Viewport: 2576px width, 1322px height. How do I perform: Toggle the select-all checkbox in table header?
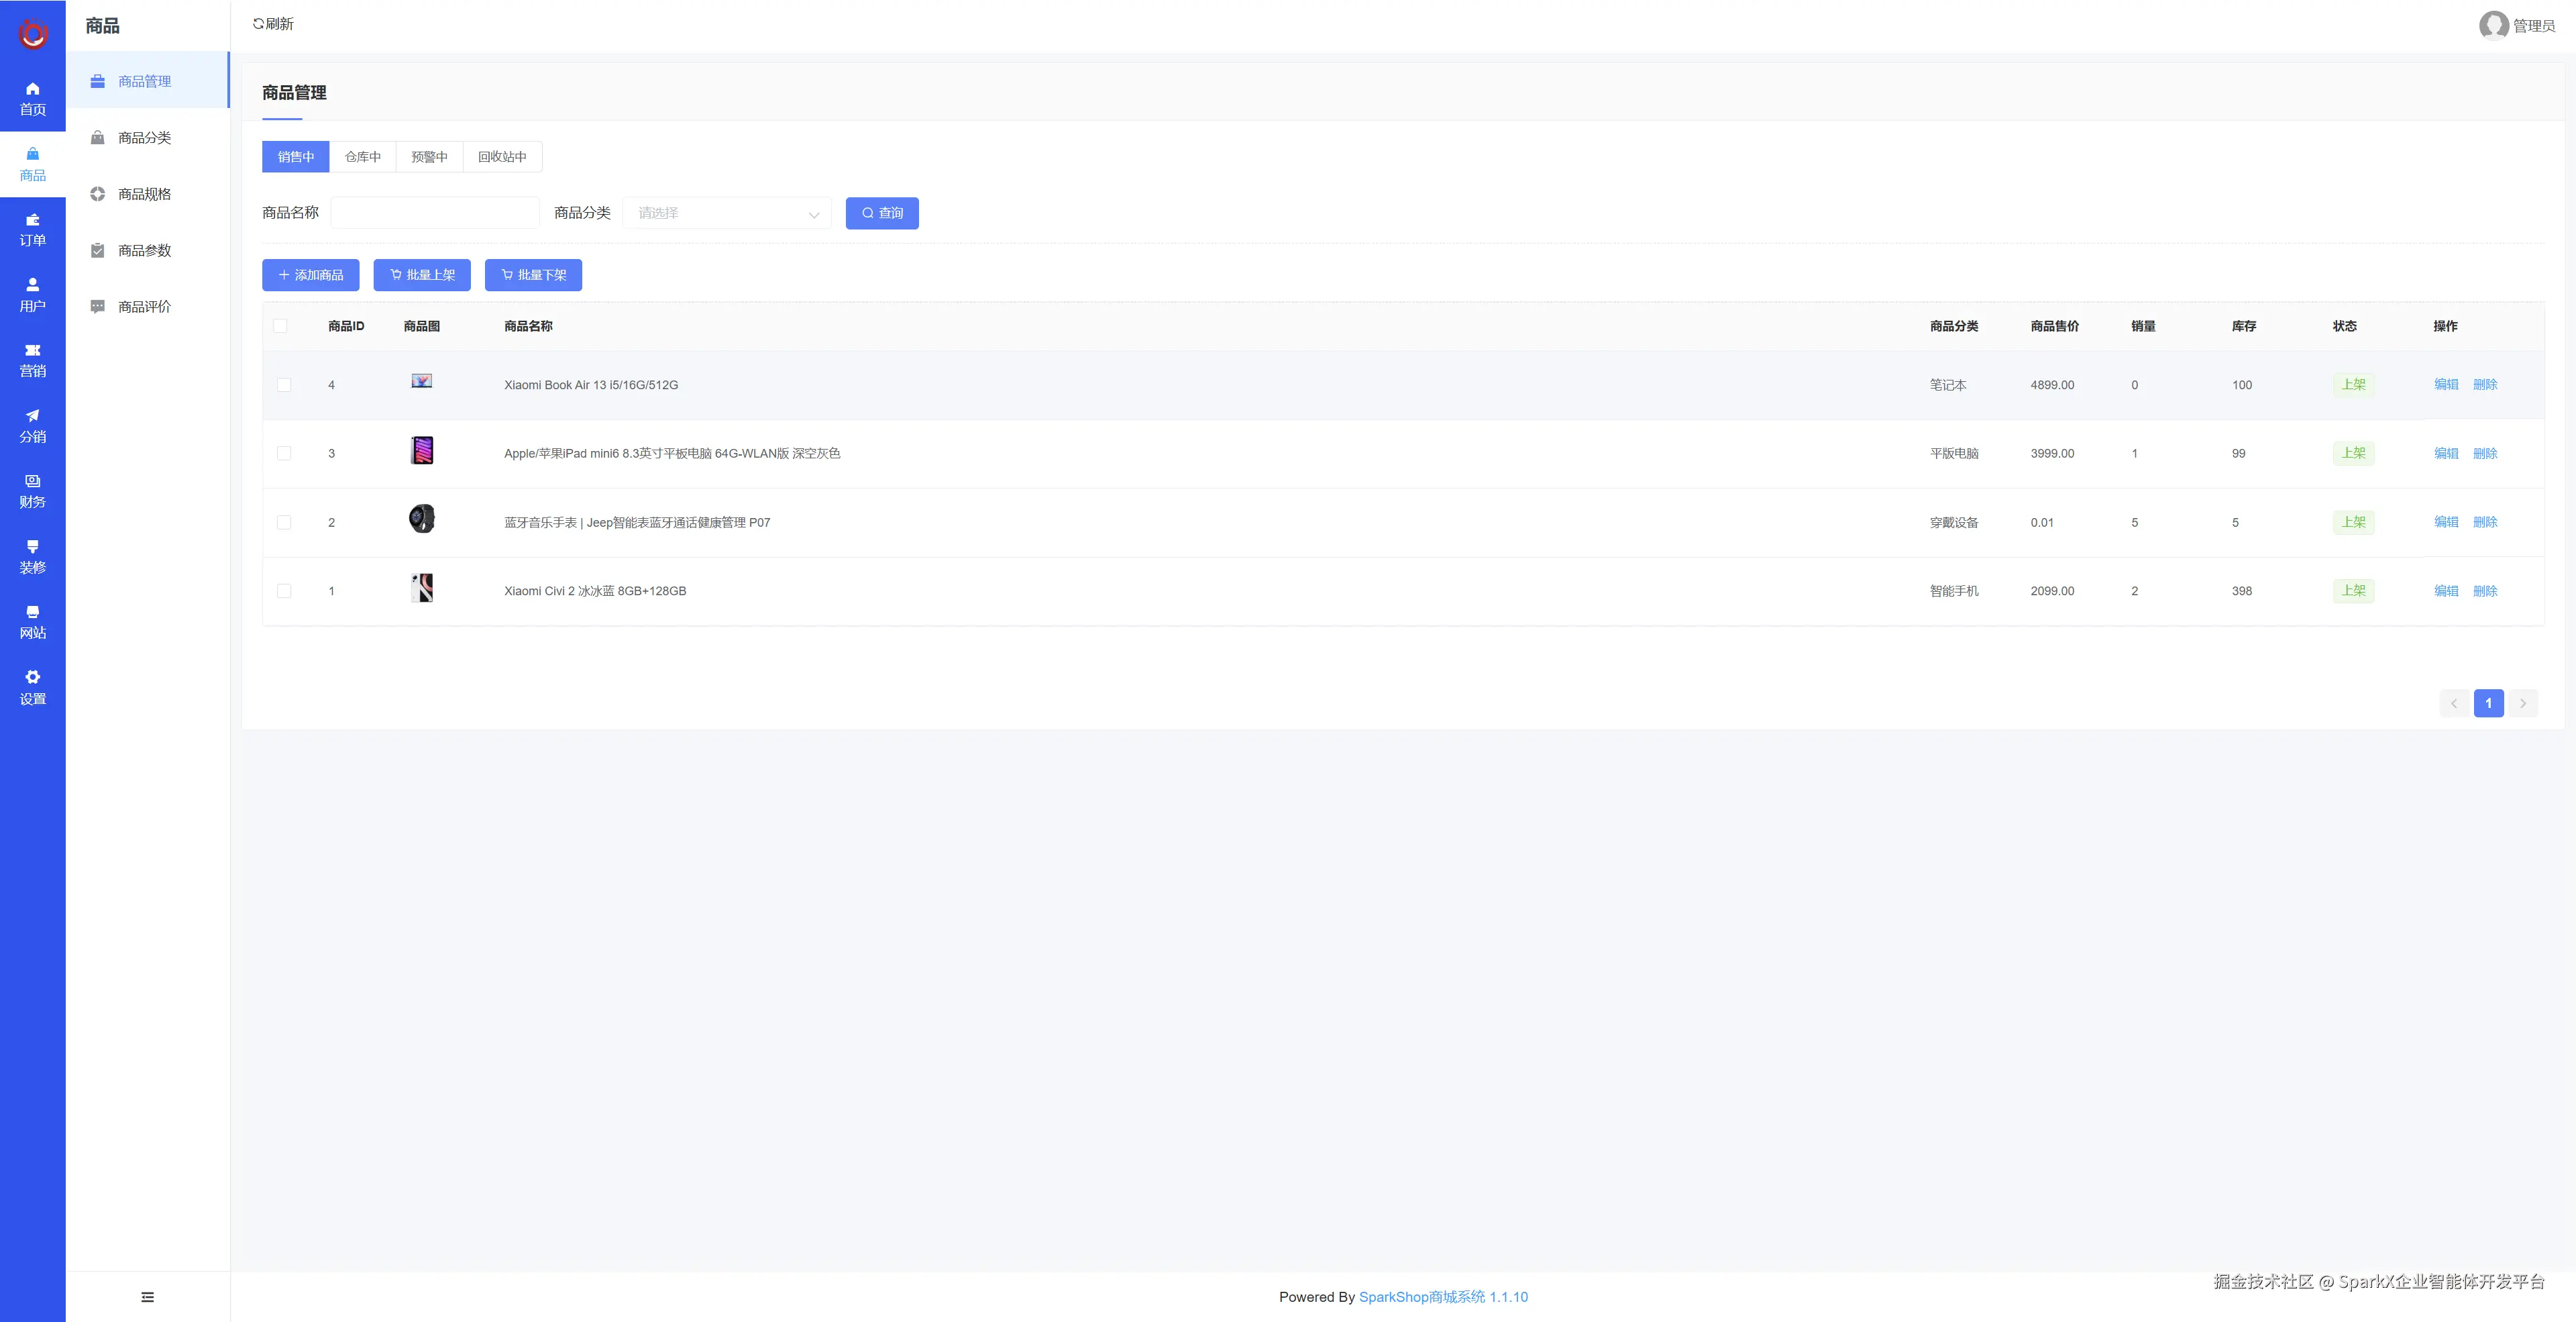280,326
